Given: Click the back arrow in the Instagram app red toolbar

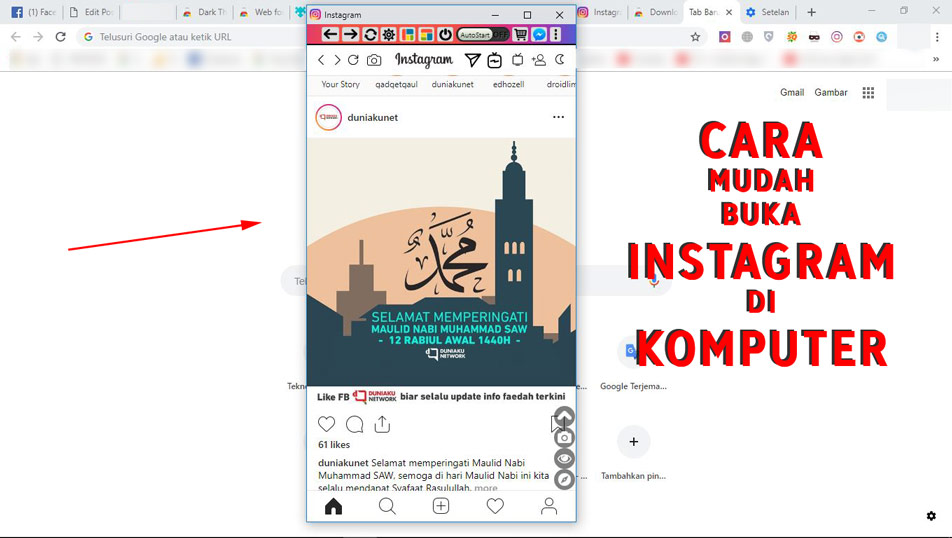Looking at the screenshot, I should click(x=330, y=35).
